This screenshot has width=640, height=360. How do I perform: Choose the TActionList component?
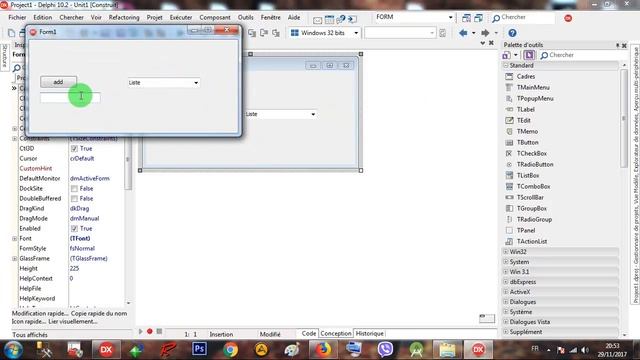coord(531,242)
